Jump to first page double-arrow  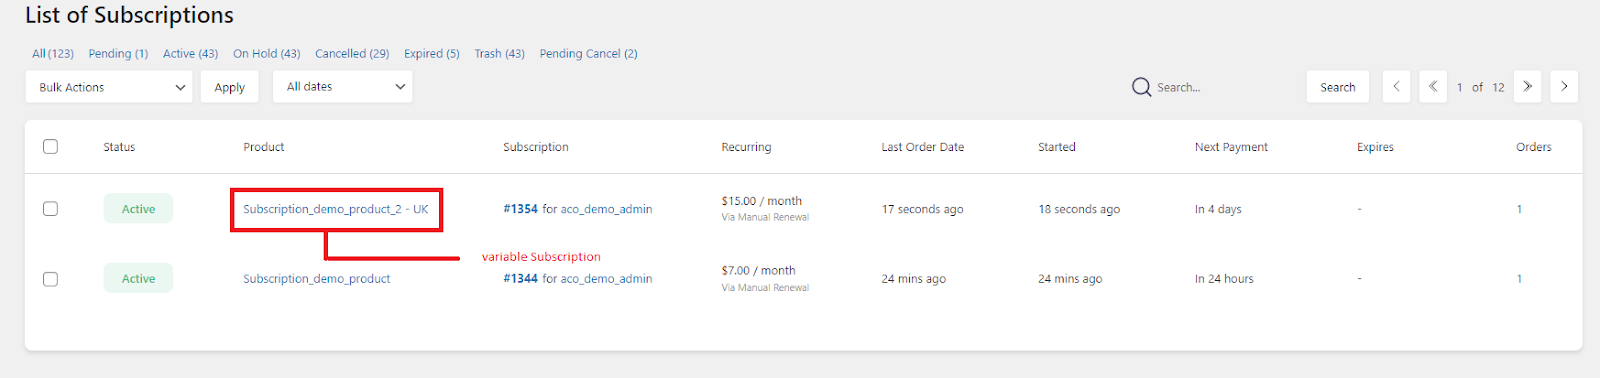pos(1433,87)
